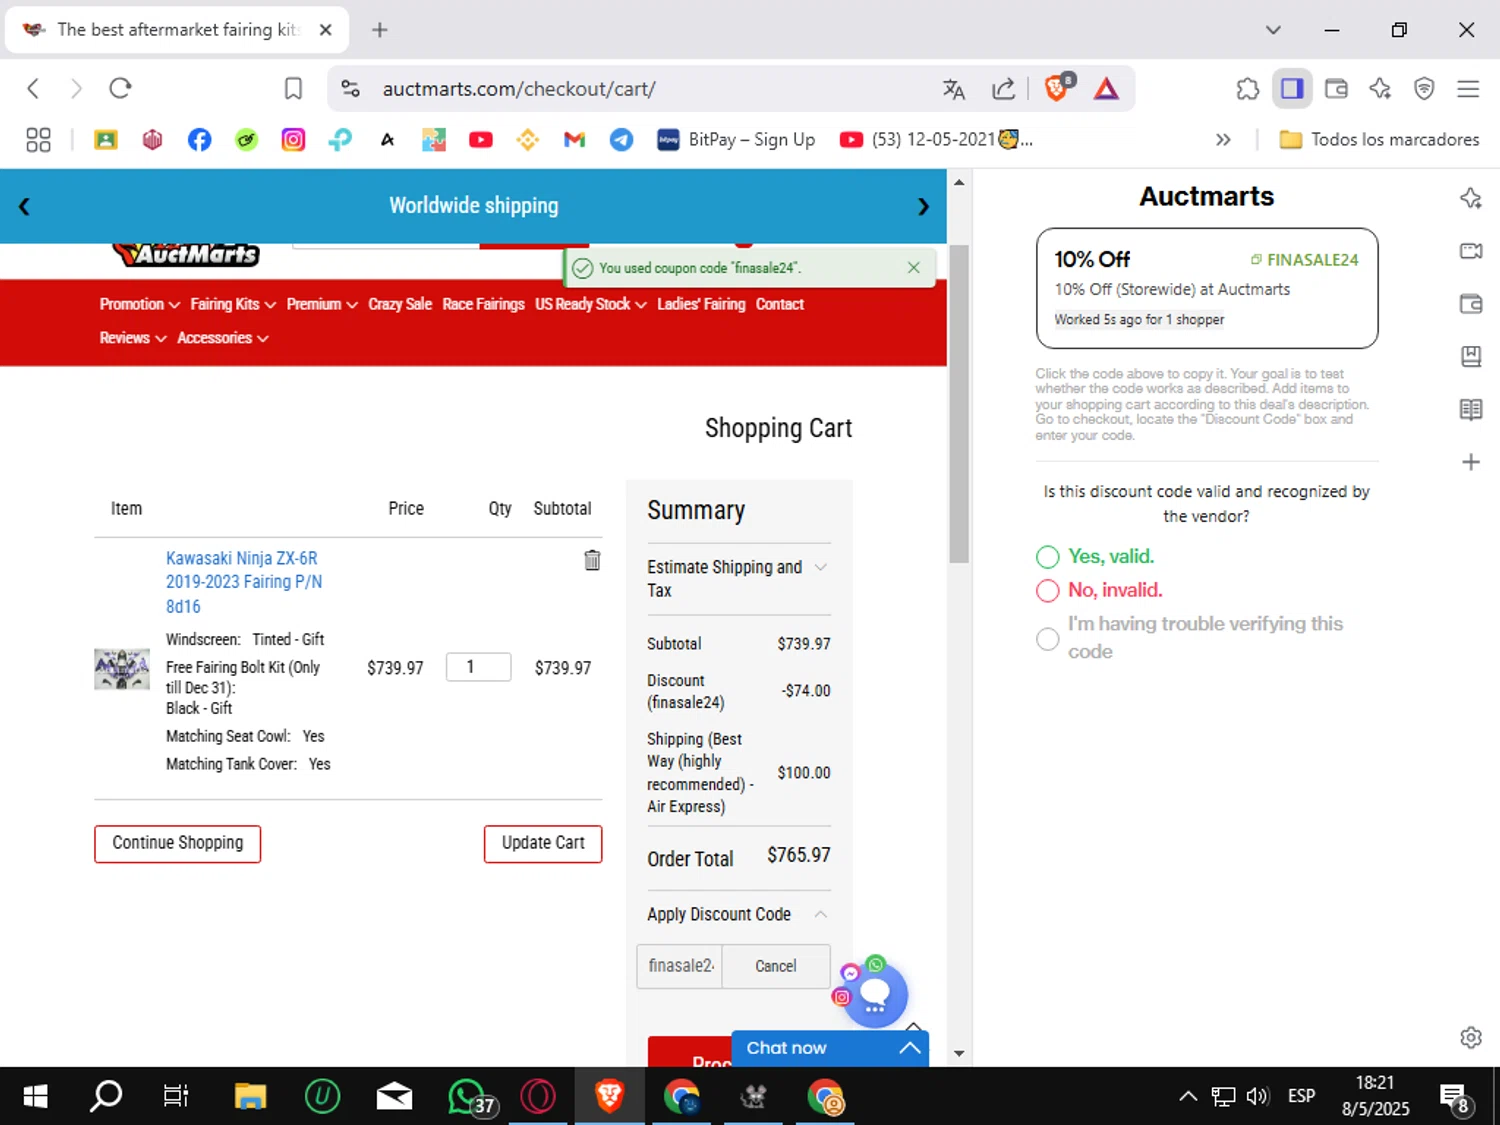Open Leo AI sparkle icon in the sidebar
This screenshot has height=1125, width=1500.
[x=1470, y=198]
